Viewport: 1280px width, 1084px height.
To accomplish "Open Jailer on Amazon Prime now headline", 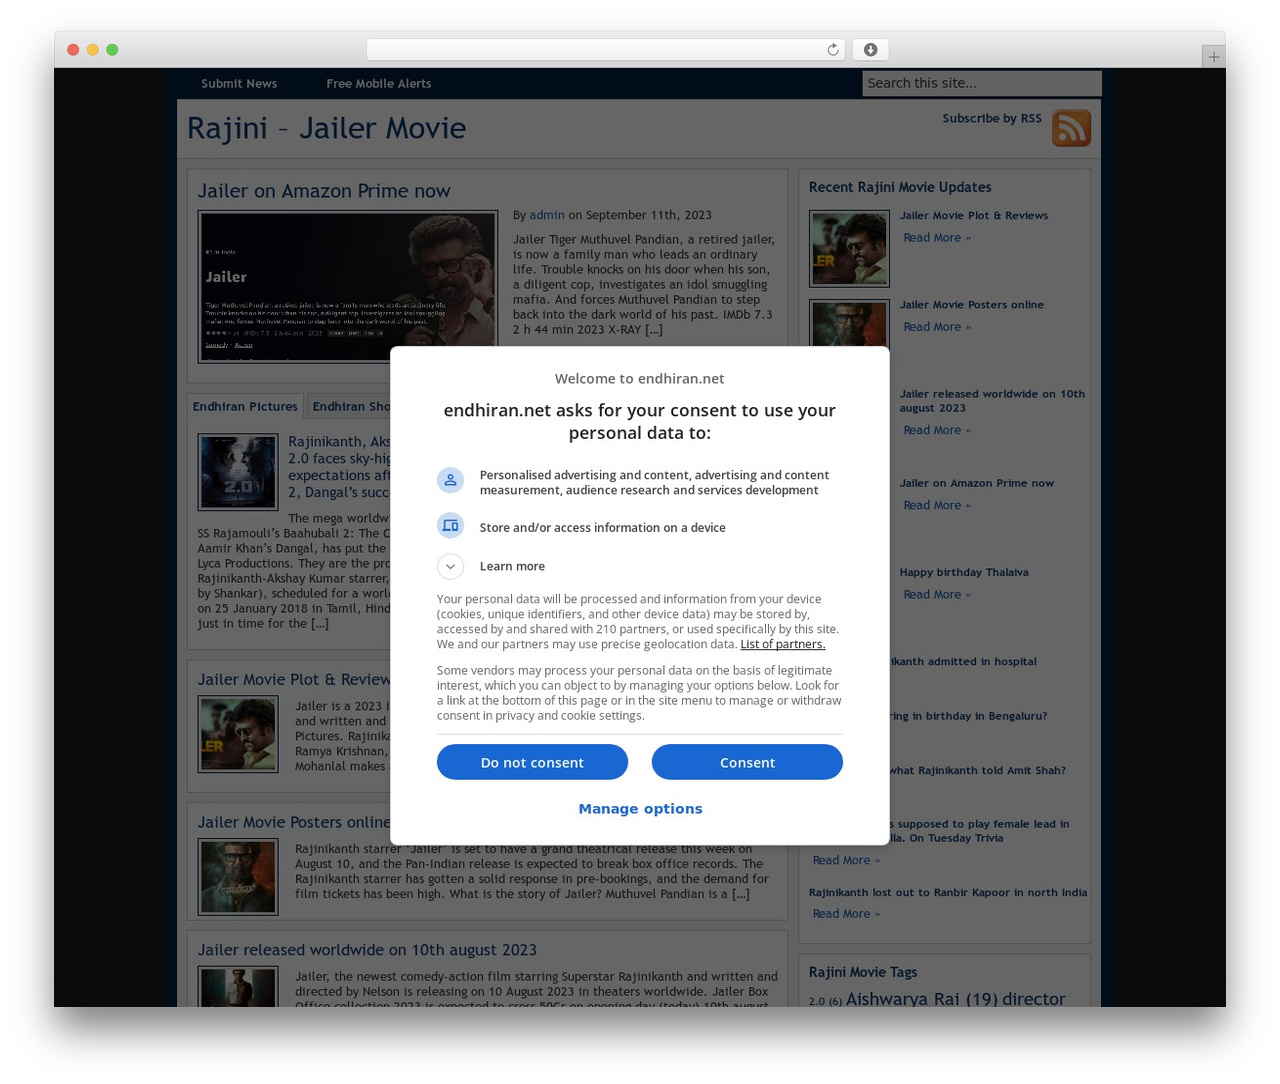I will point(324,191).
